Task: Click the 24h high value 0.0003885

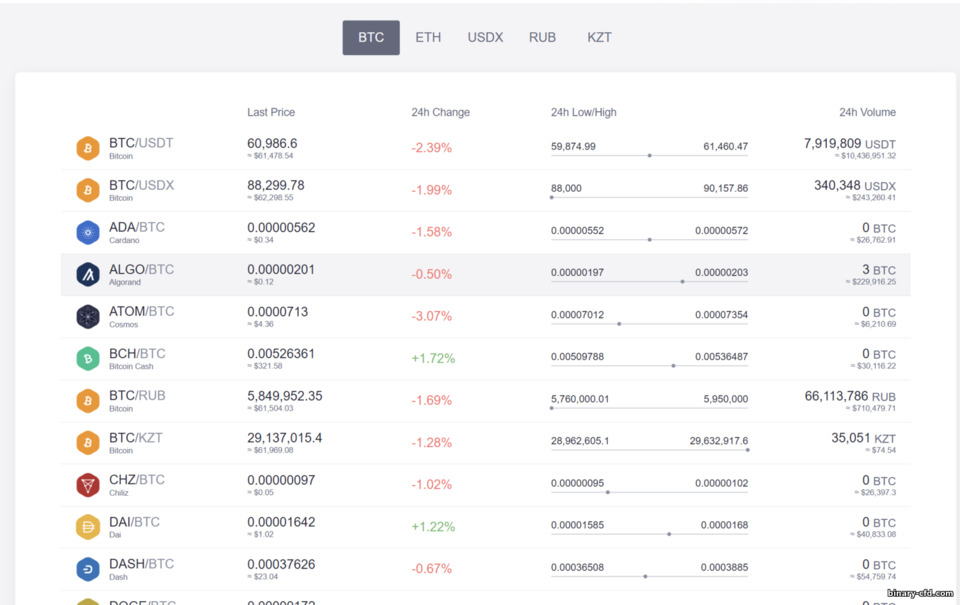Action: point(724,567)
